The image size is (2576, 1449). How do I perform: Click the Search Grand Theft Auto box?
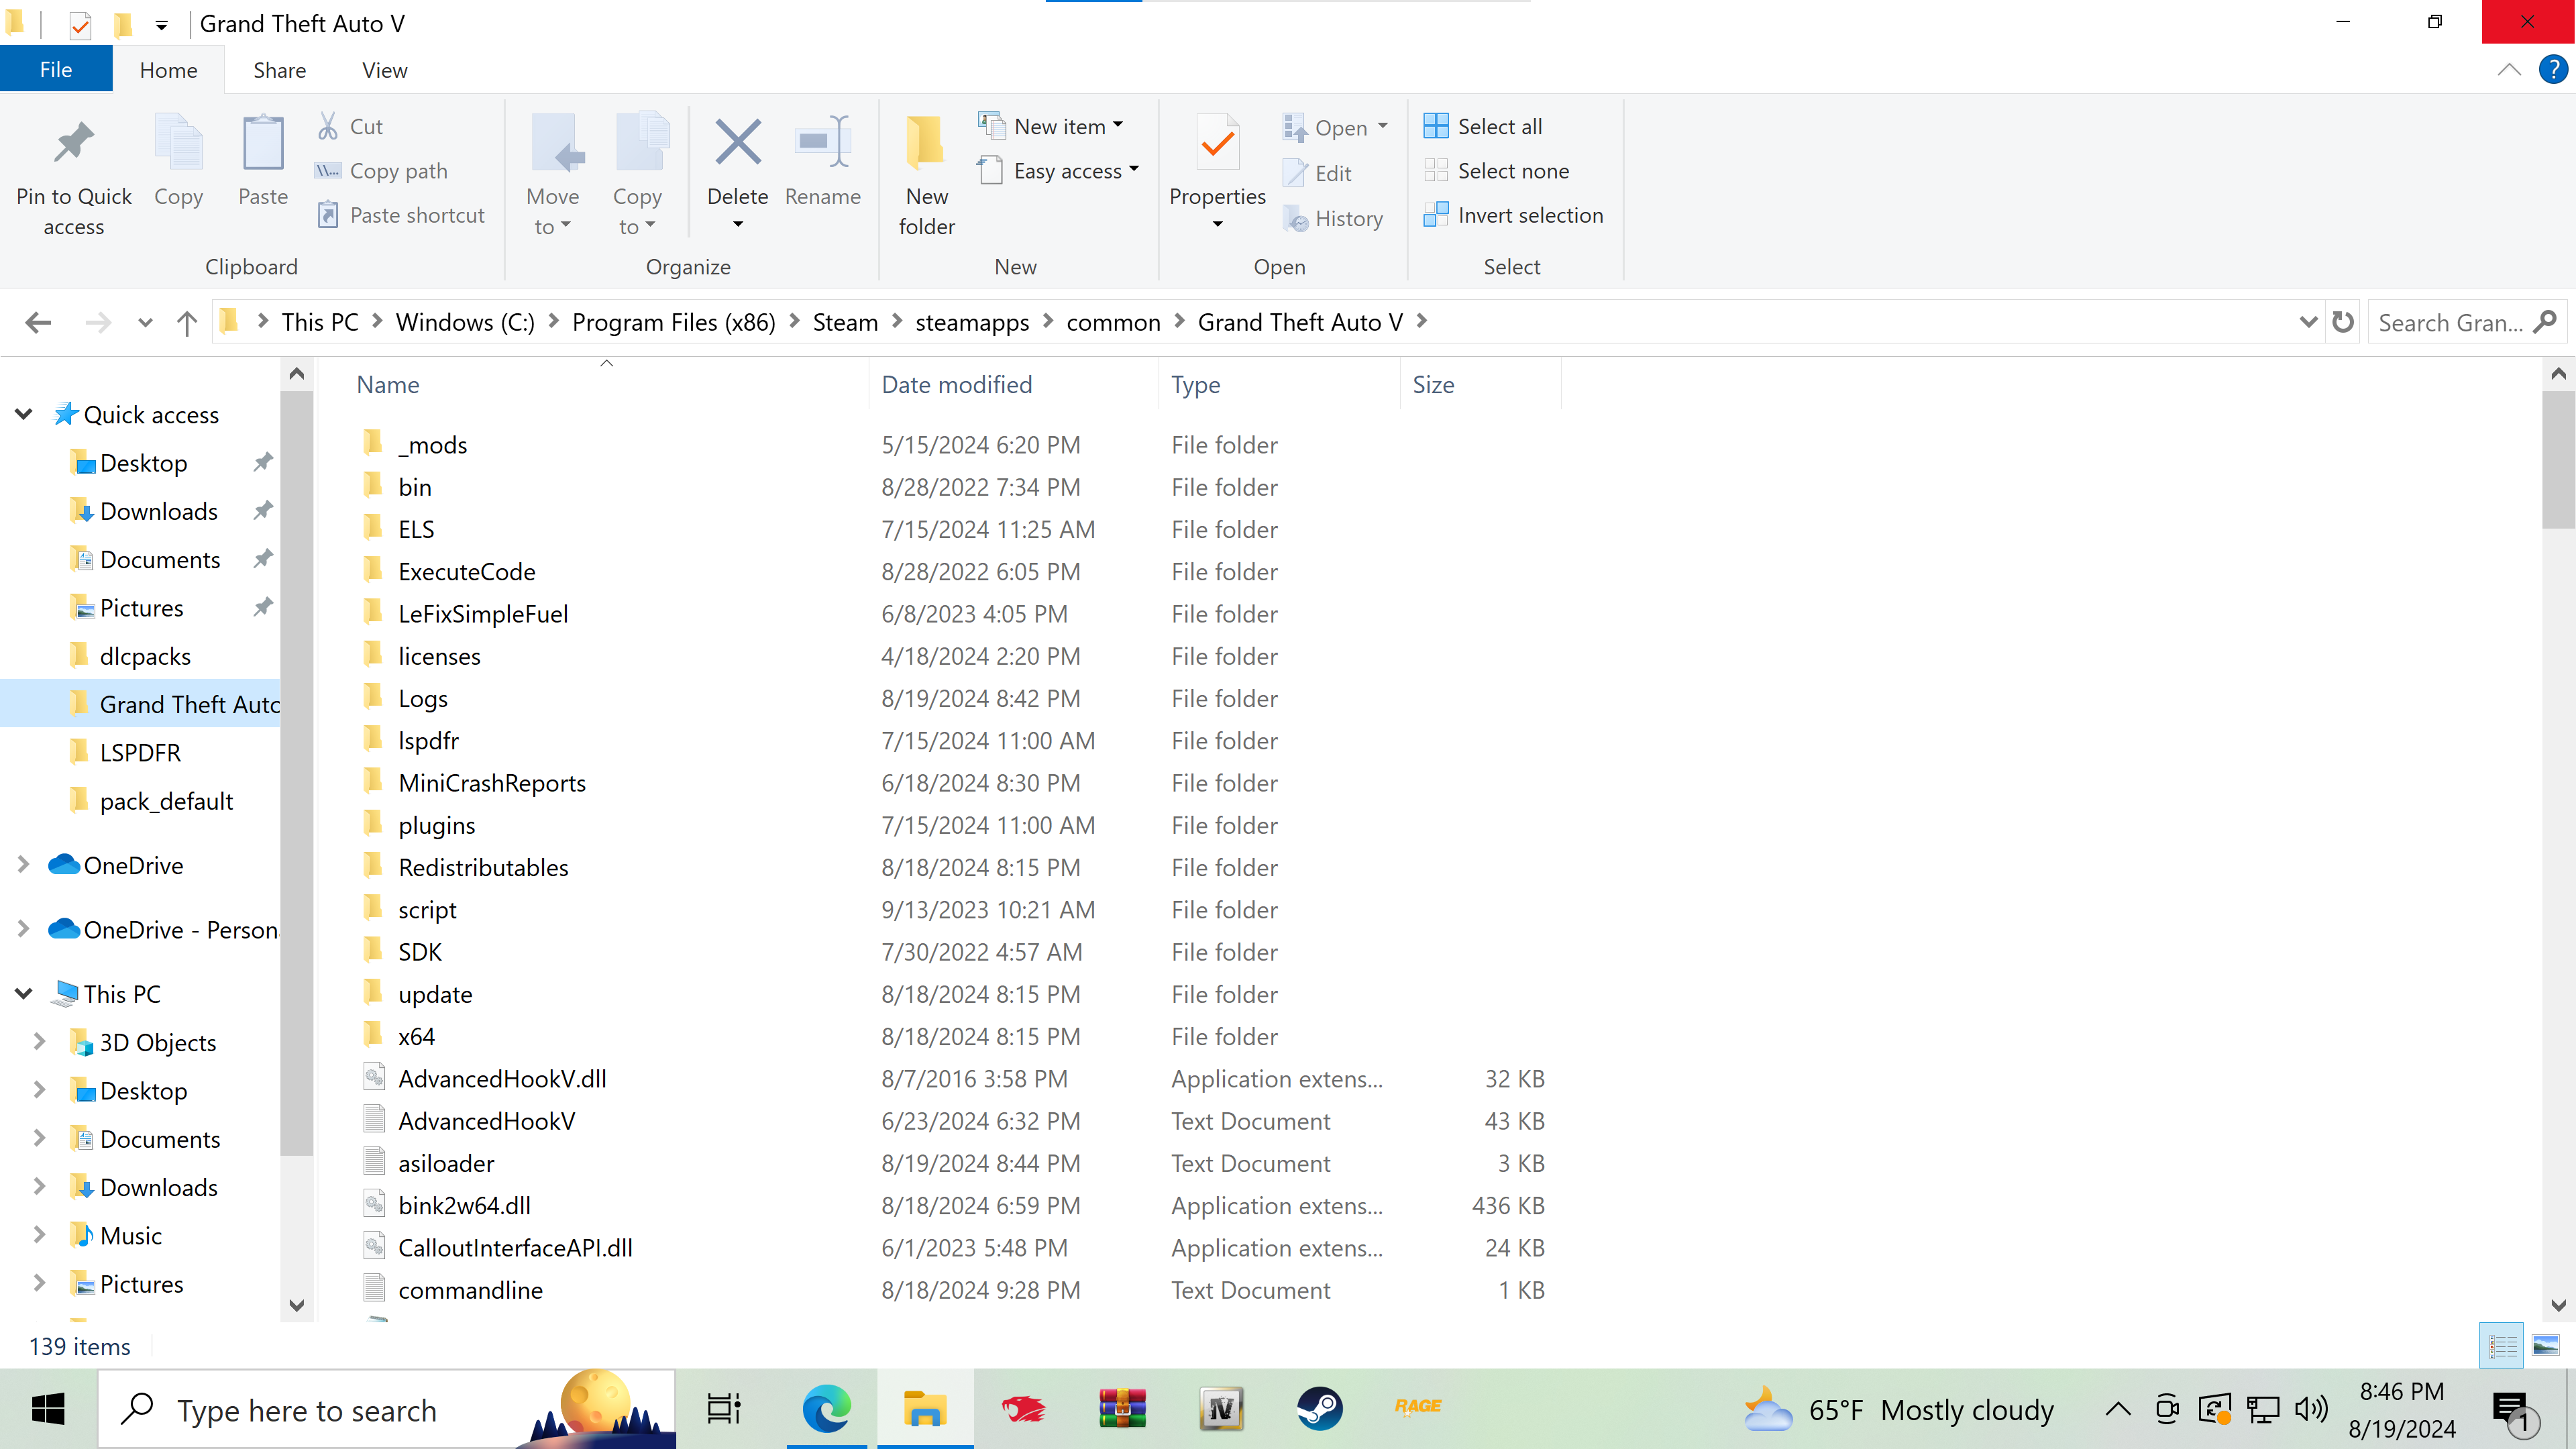coord(2450,322)
